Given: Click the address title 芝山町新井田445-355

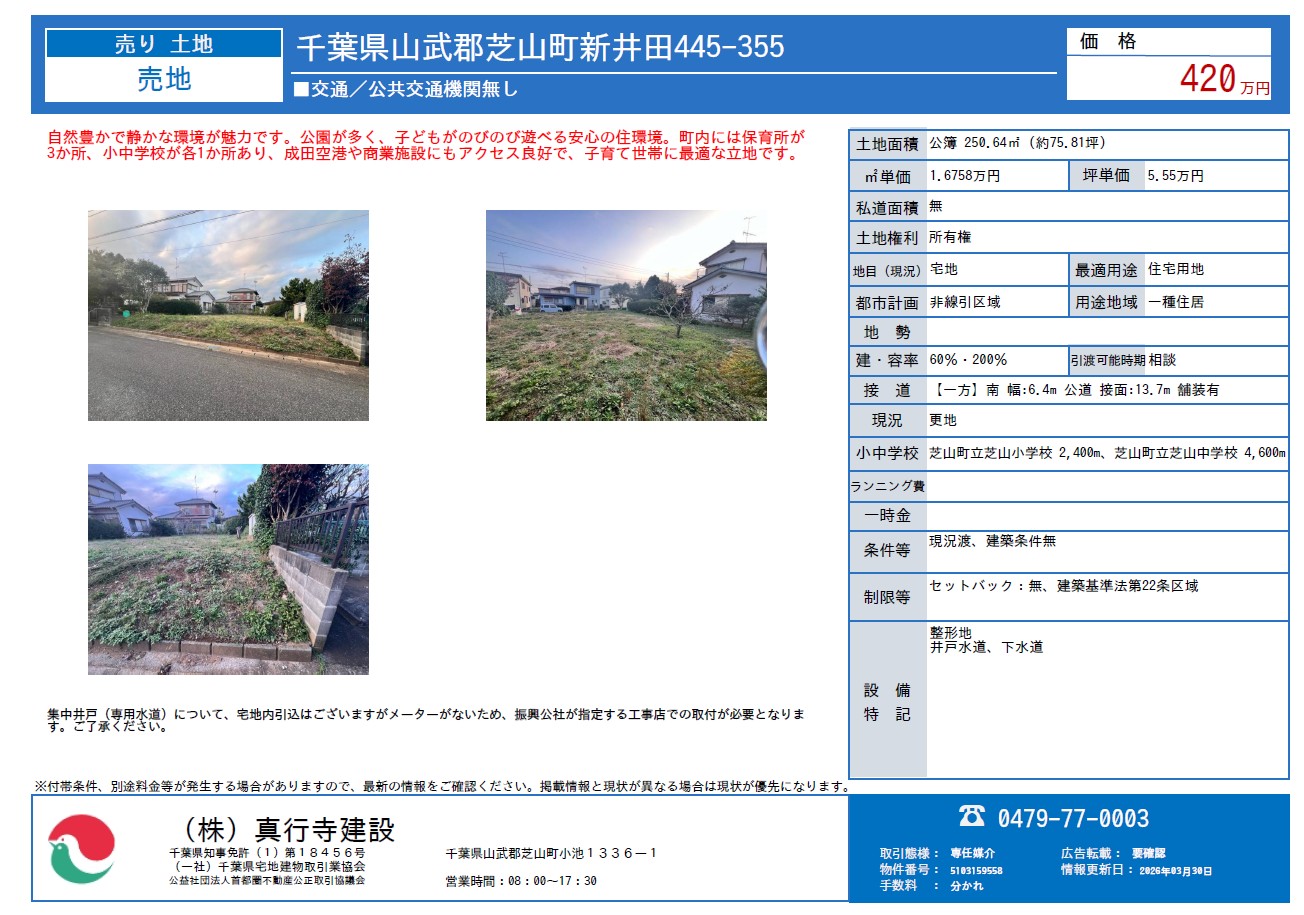Looking at the screenshot, I should (540, 47).
